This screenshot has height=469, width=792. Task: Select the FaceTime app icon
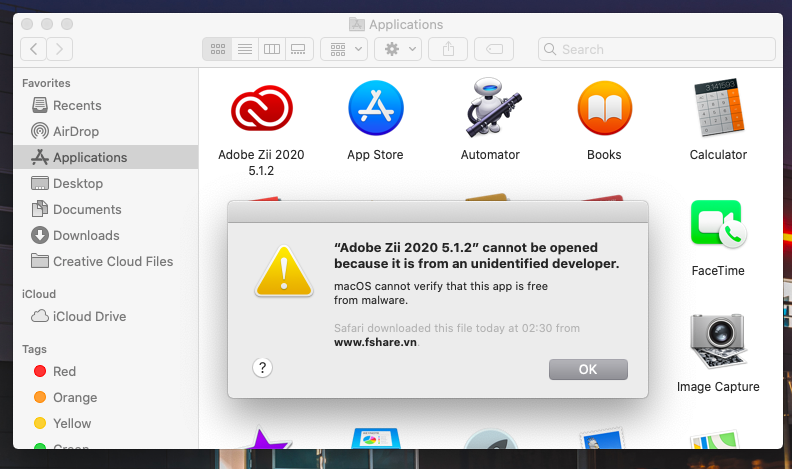(x=718, y=224)
